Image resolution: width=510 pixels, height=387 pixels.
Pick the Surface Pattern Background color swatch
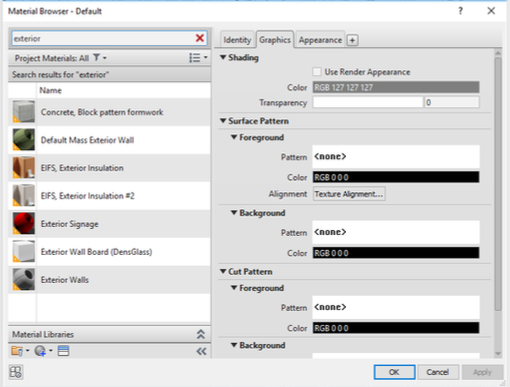click(396, 253)
